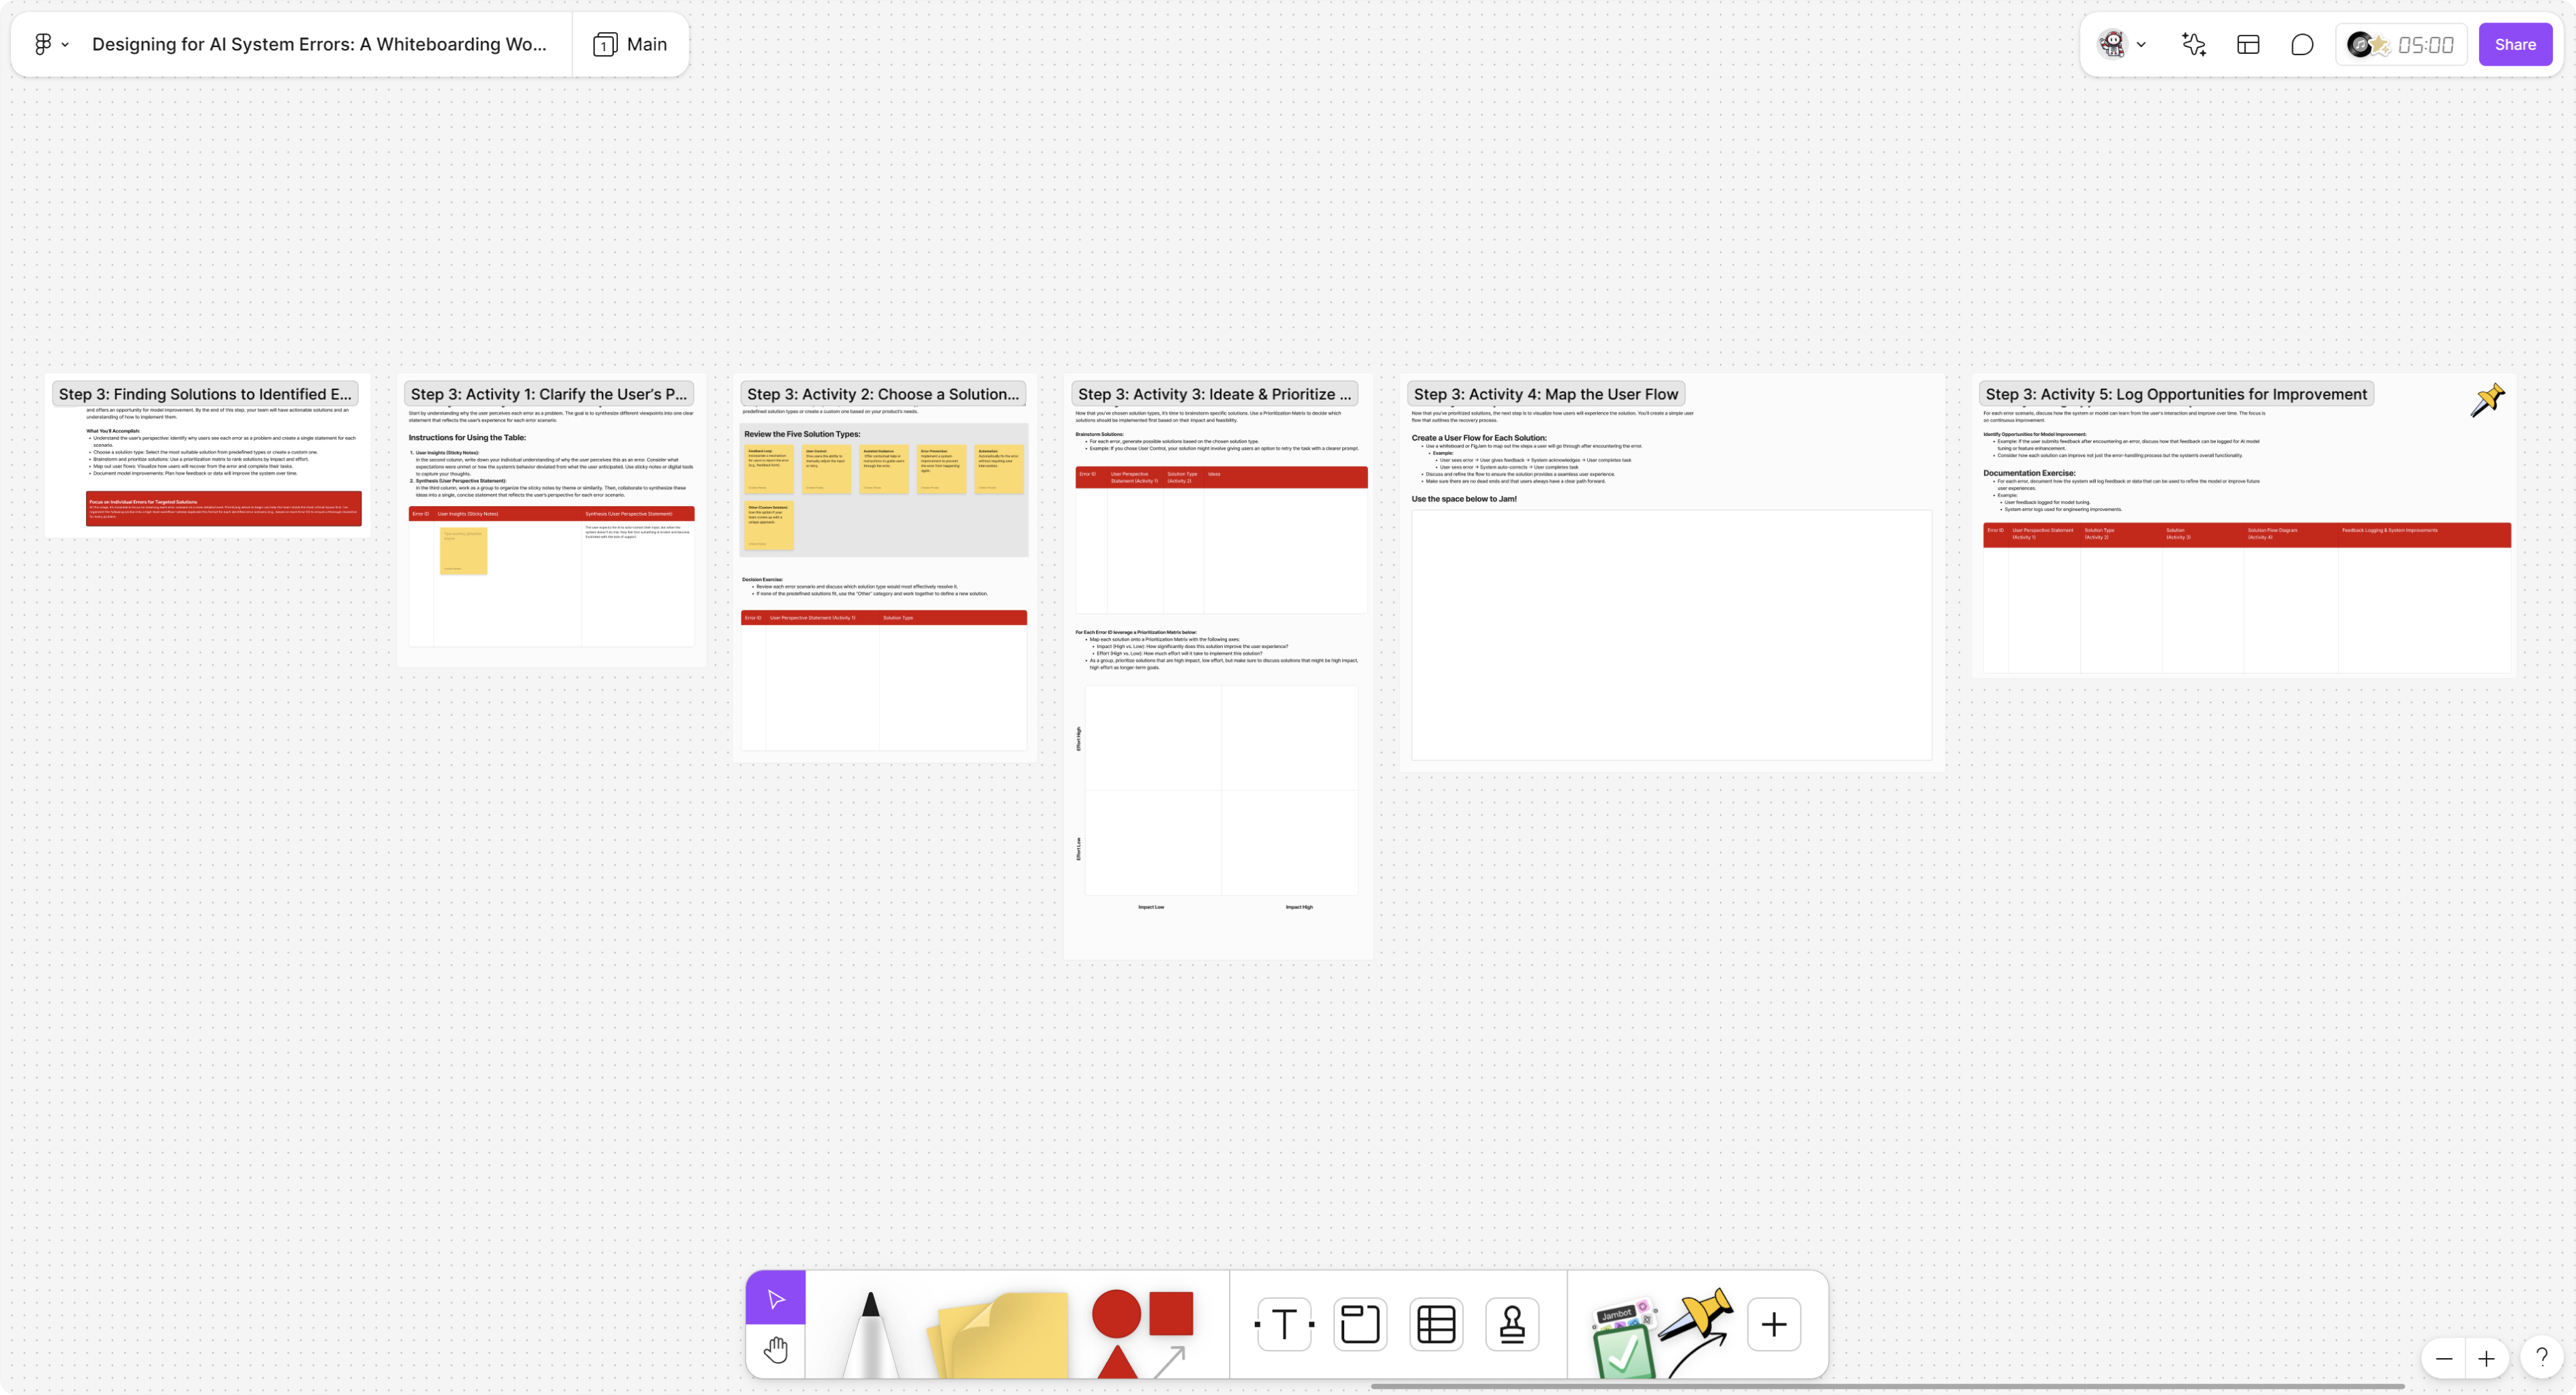2576x1395 pixels.
Task: Choose the red triangle shape
Action: click(x=1116, y=1362)
